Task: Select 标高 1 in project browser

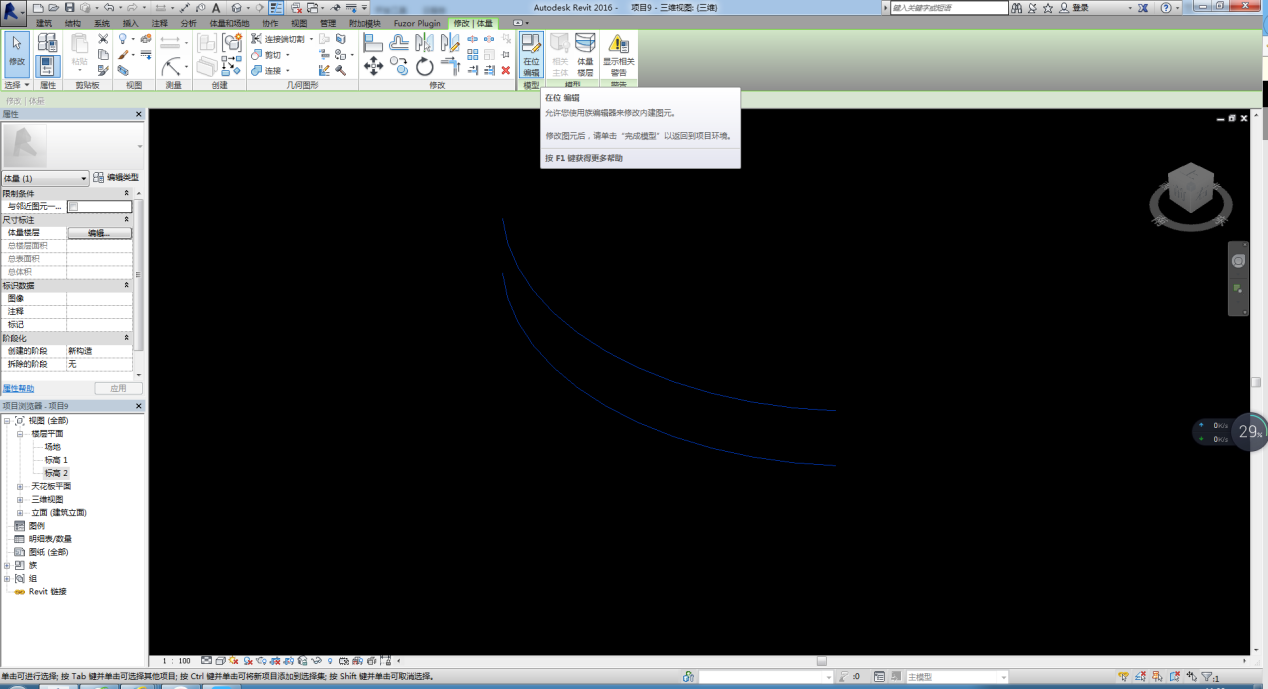Action: coord(56,460)
